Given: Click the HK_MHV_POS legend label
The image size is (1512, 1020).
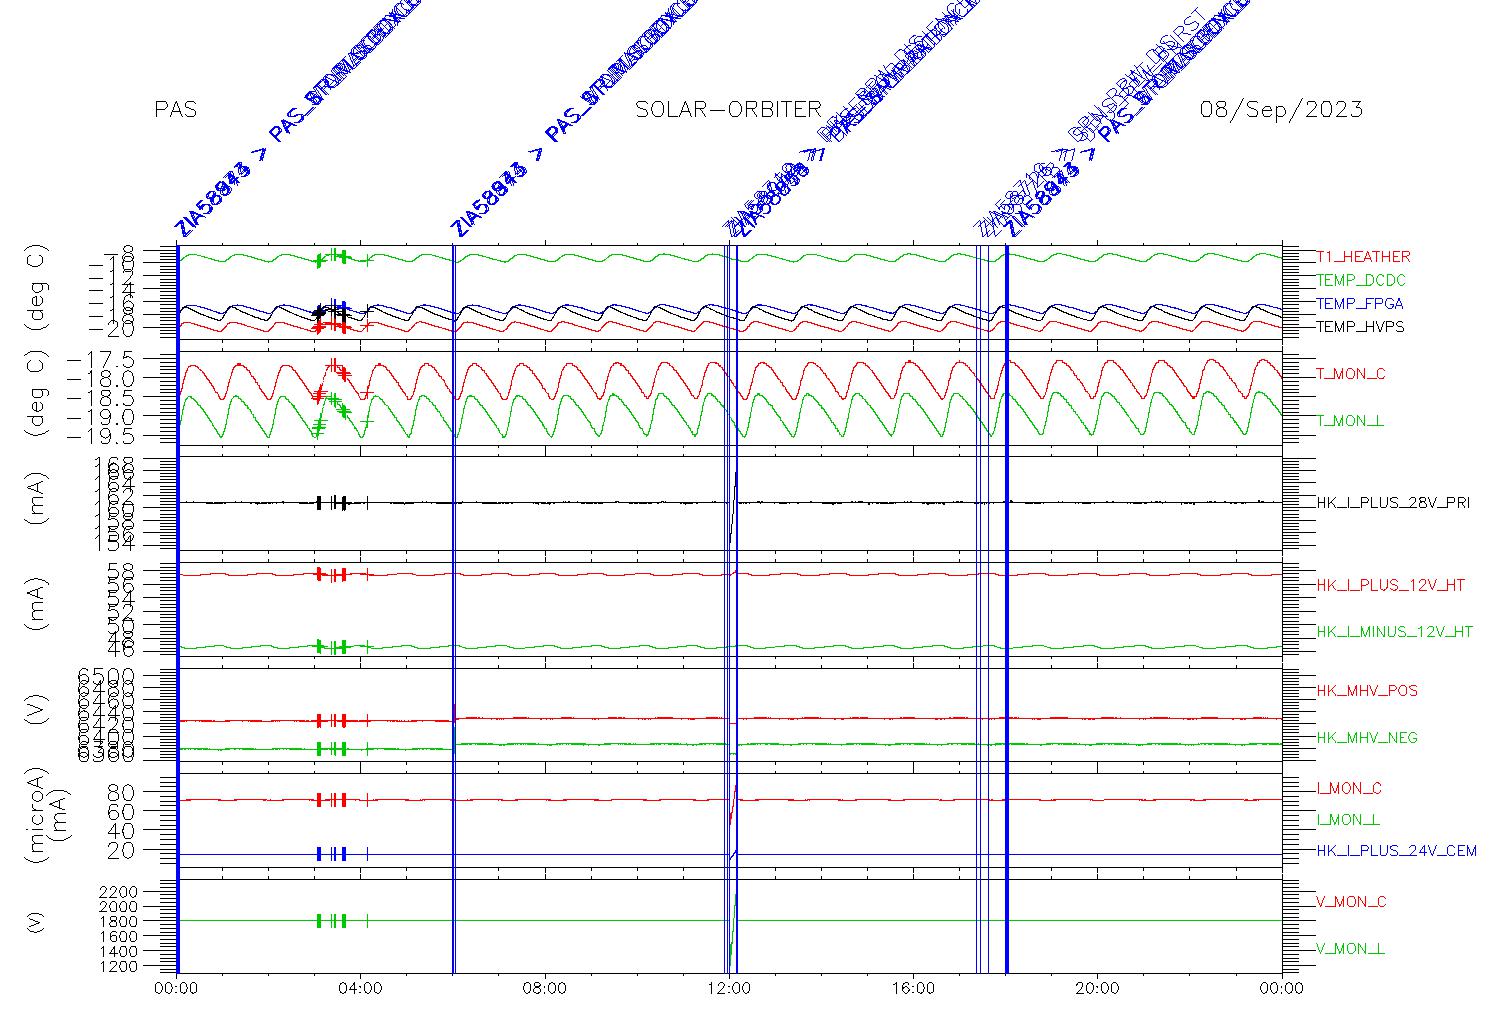Looking at the screenshot, I should (1367, 691).
